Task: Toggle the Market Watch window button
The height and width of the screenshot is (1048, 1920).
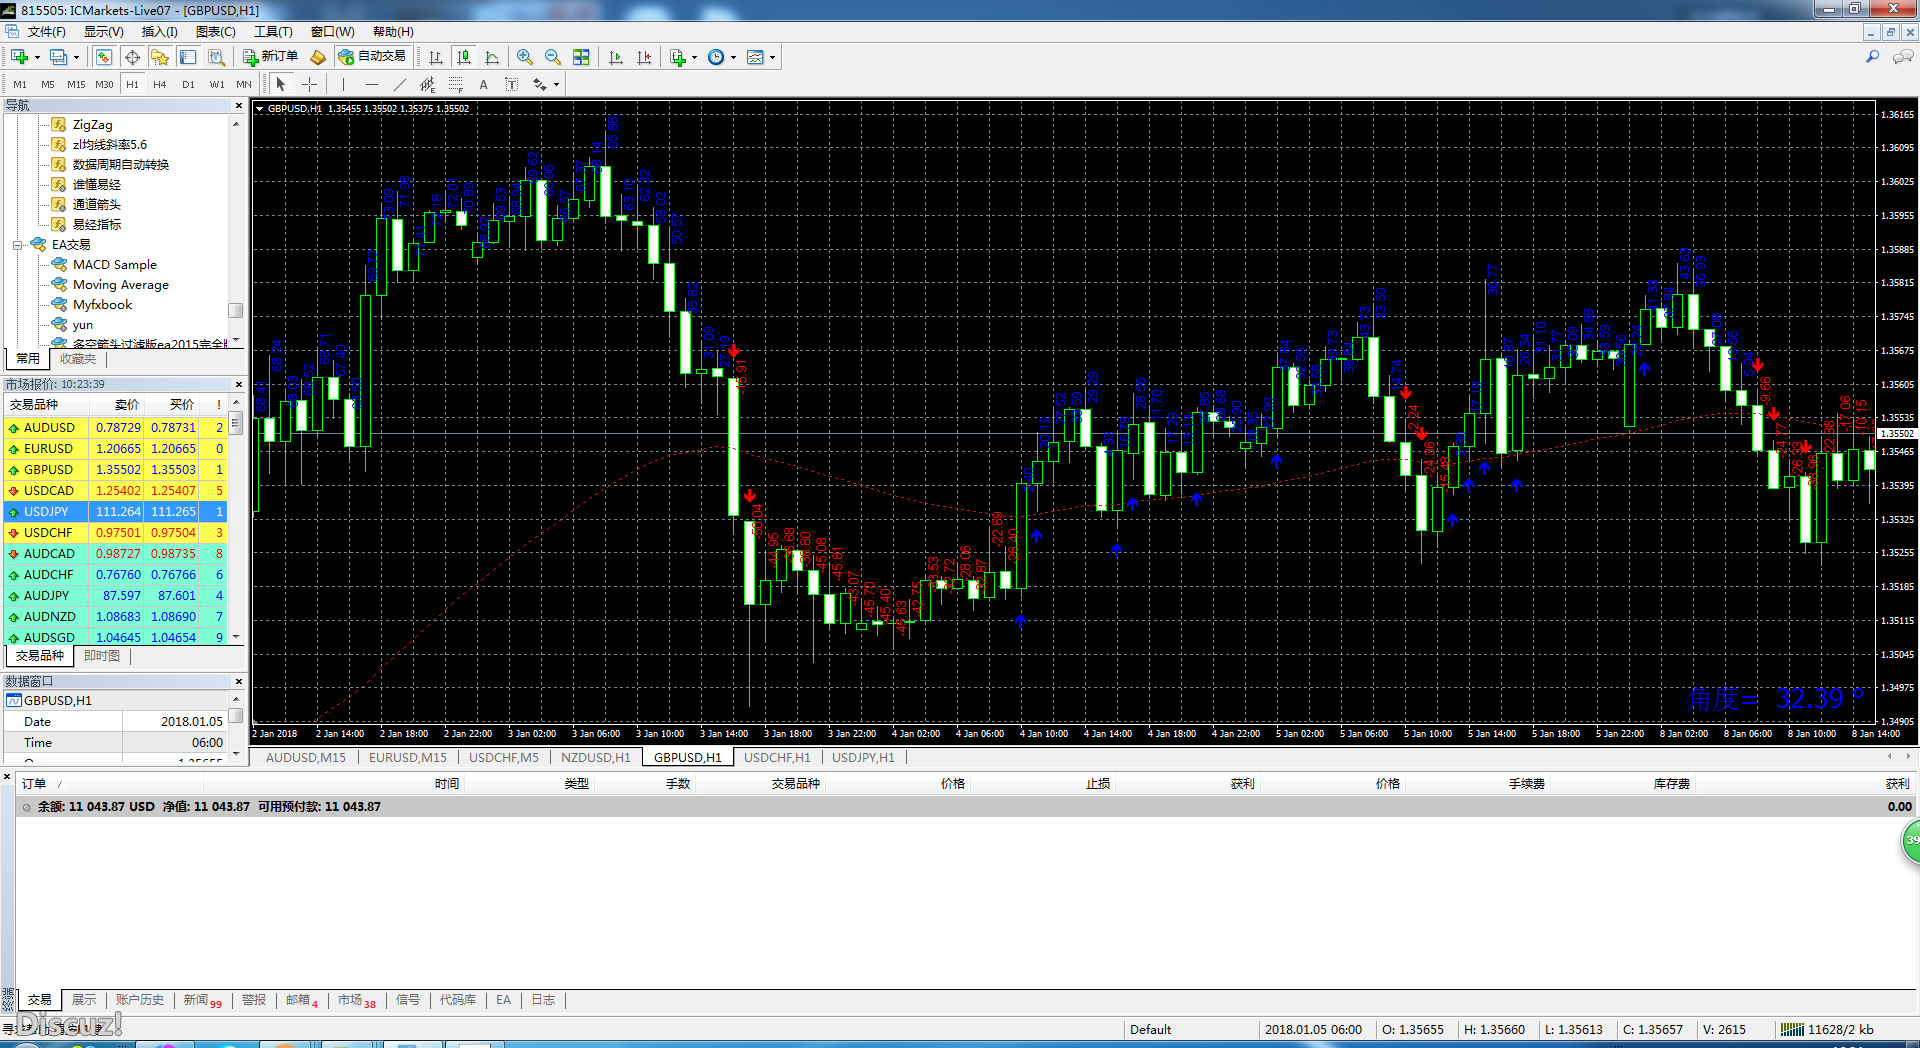Action: 104,57
